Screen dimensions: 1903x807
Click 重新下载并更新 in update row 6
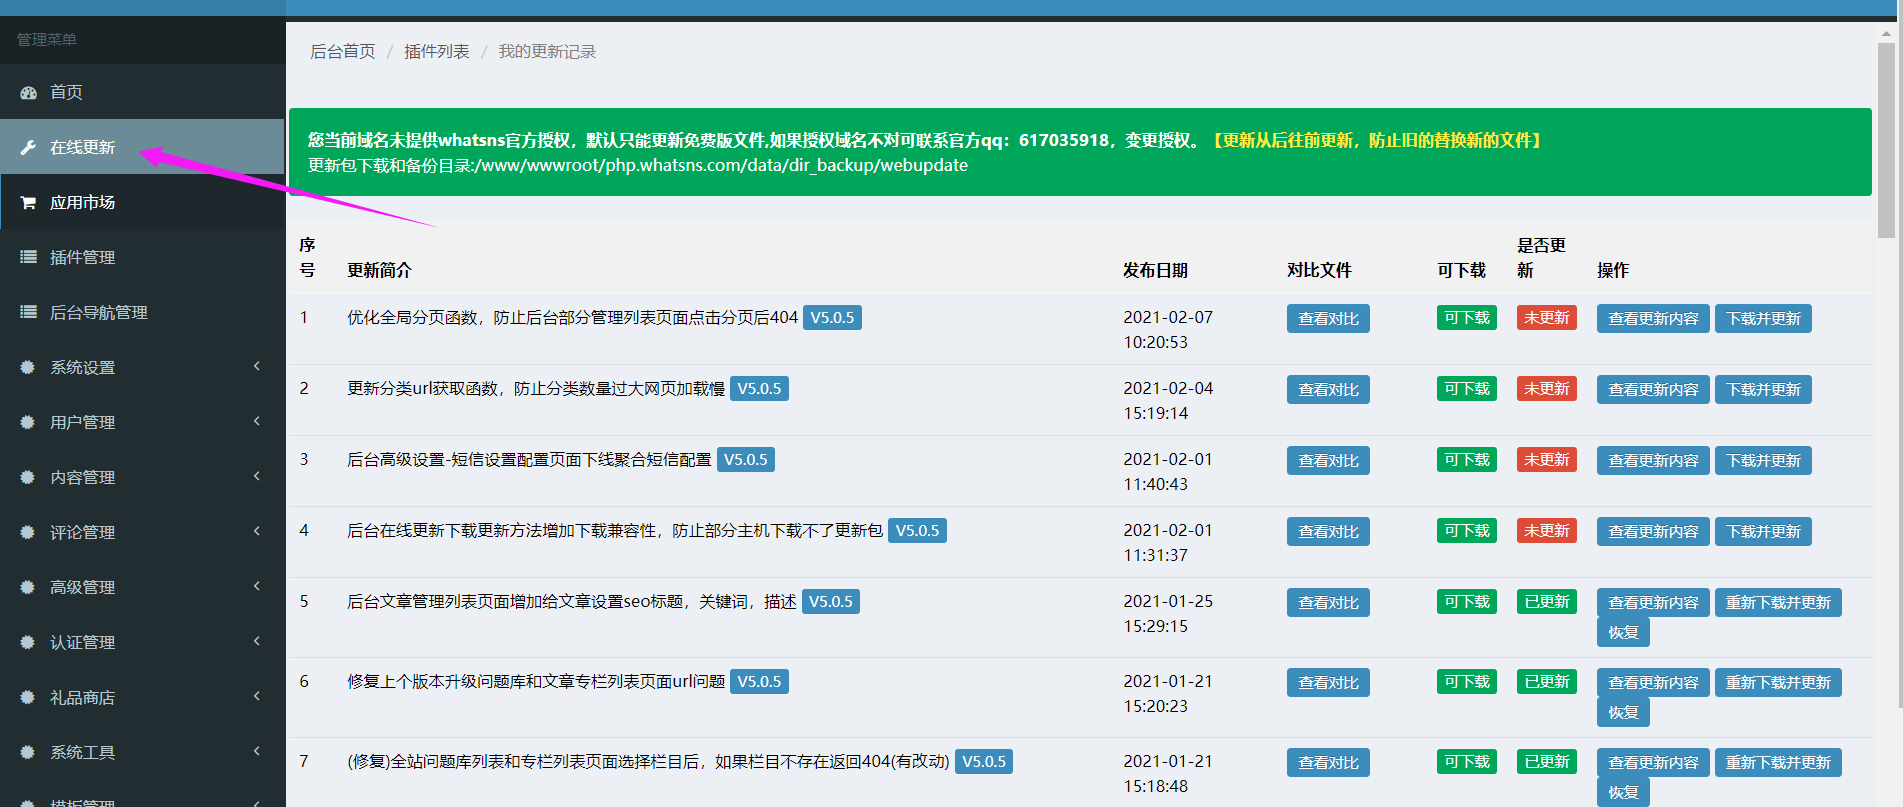coord(1777,683)
